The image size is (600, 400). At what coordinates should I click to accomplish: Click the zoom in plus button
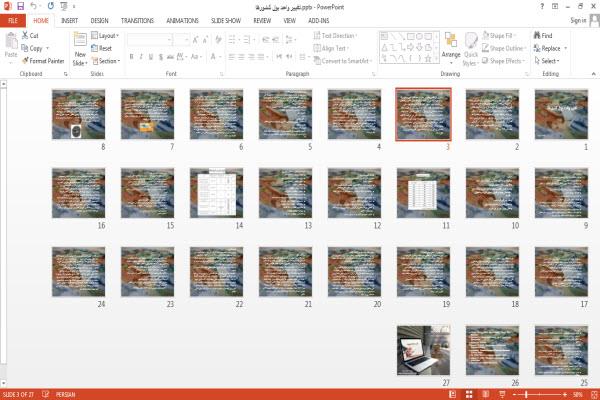565,394
